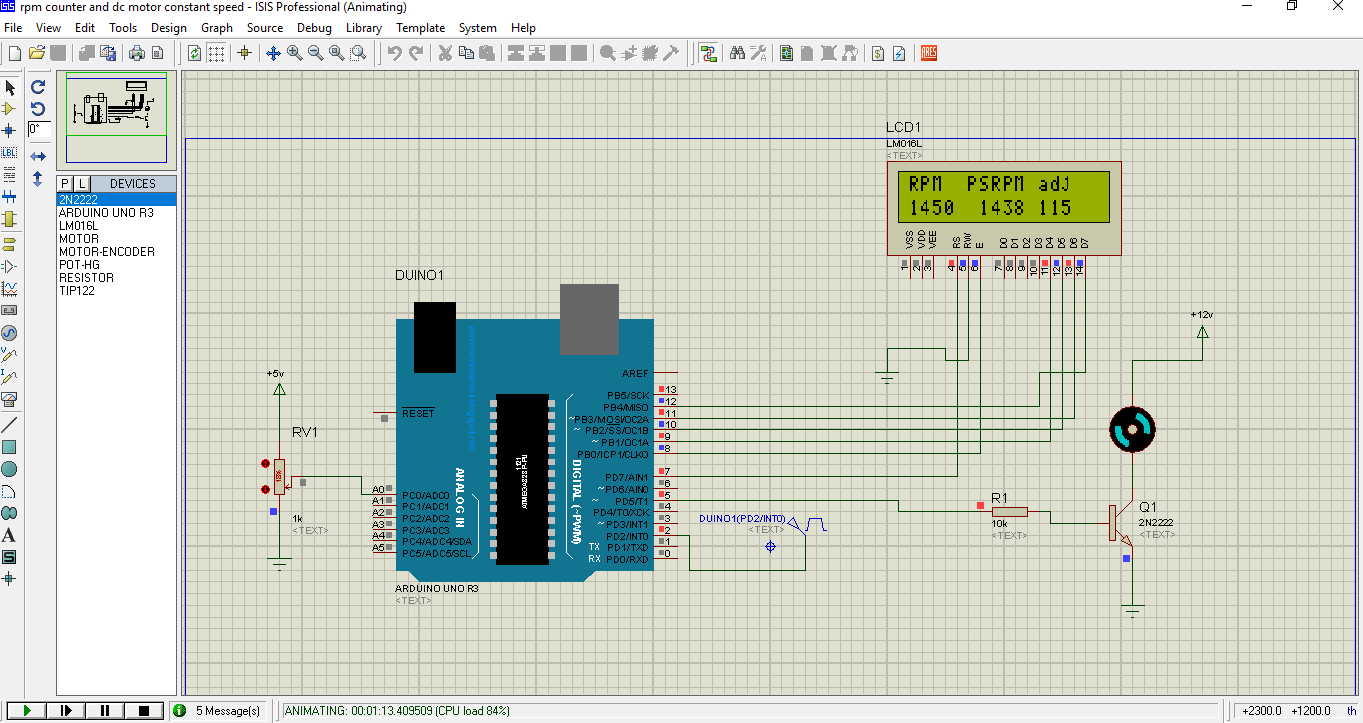Enable the origin snap marker

click(x=243, y=52)
